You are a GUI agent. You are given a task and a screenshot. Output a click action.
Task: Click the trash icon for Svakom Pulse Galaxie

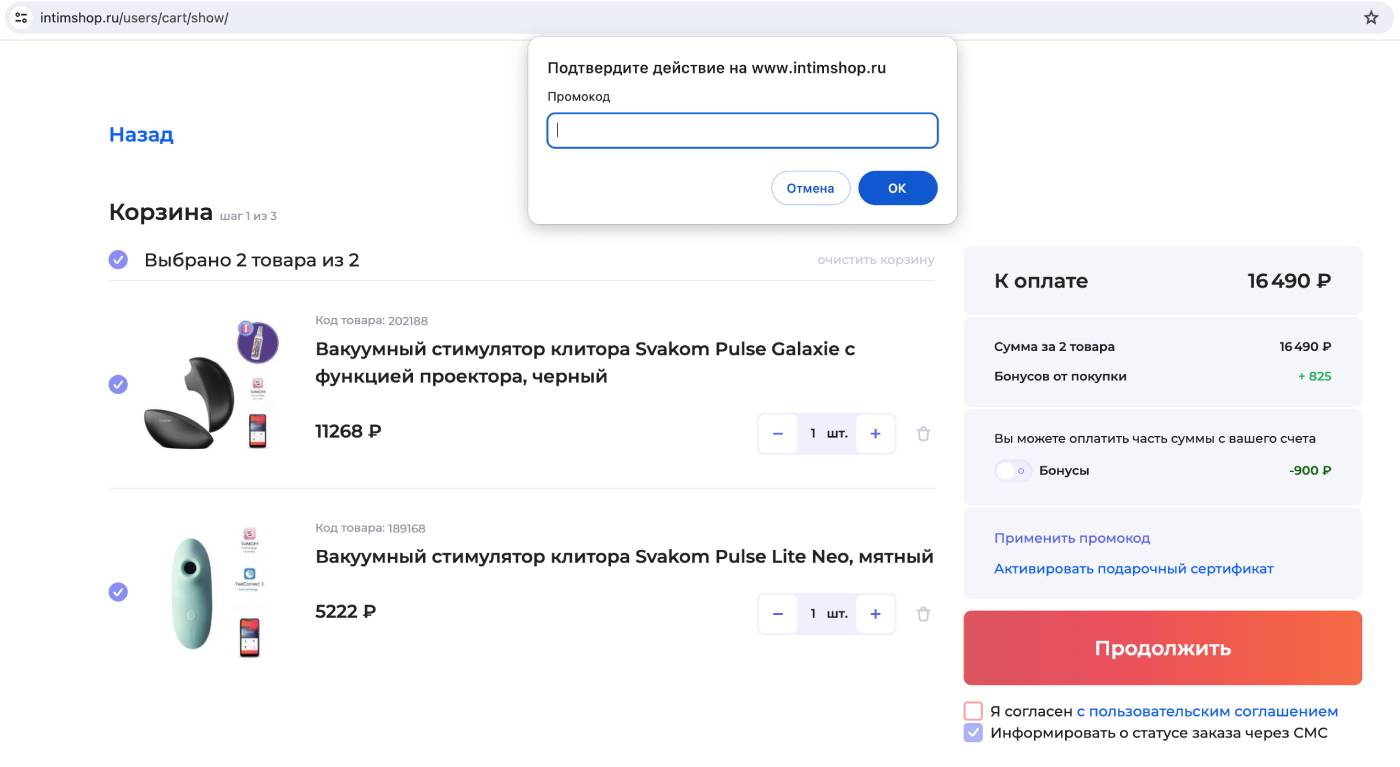pos(922,433)
